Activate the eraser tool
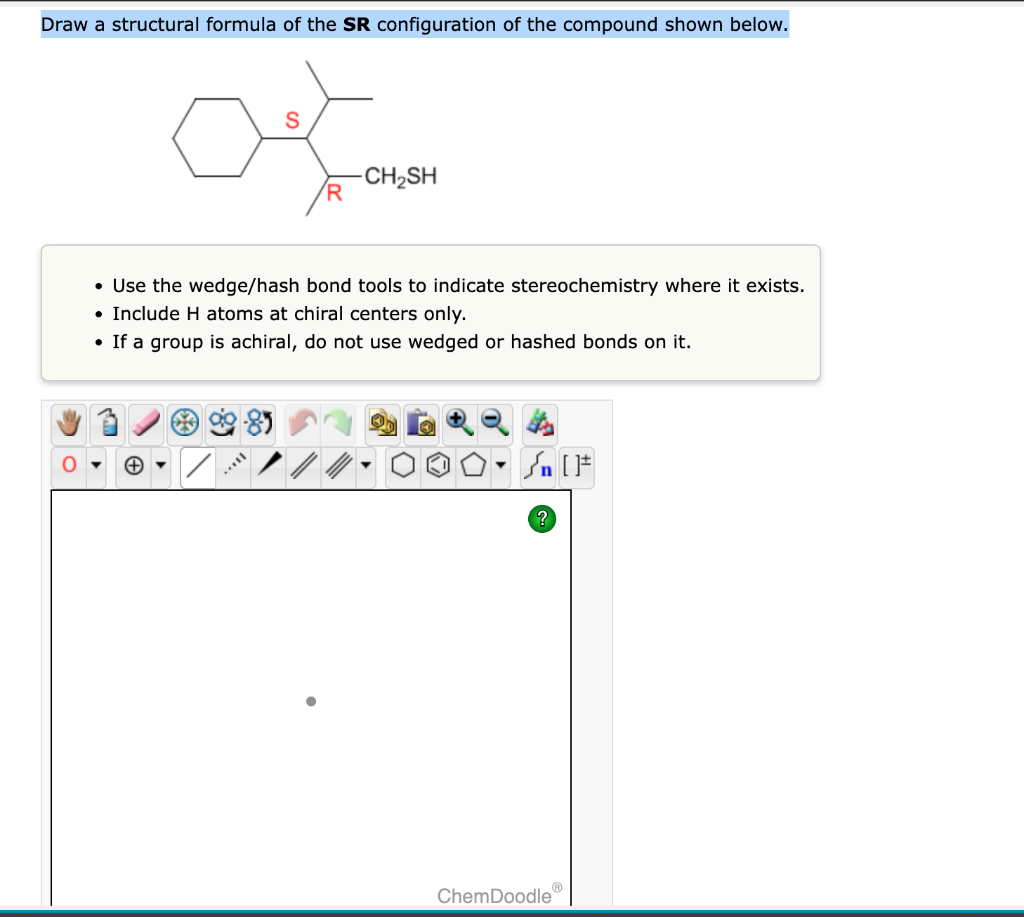The width and height of the screenshot is (1024, 917). 143,422
